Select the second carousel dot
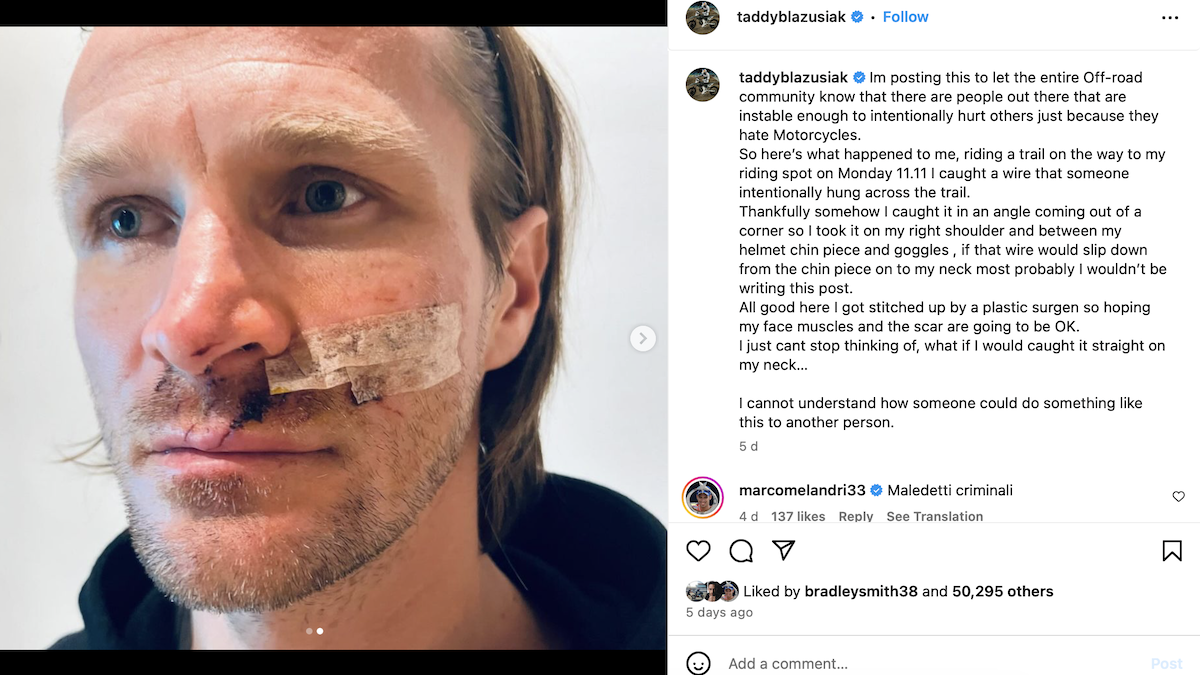 (320, 631)
